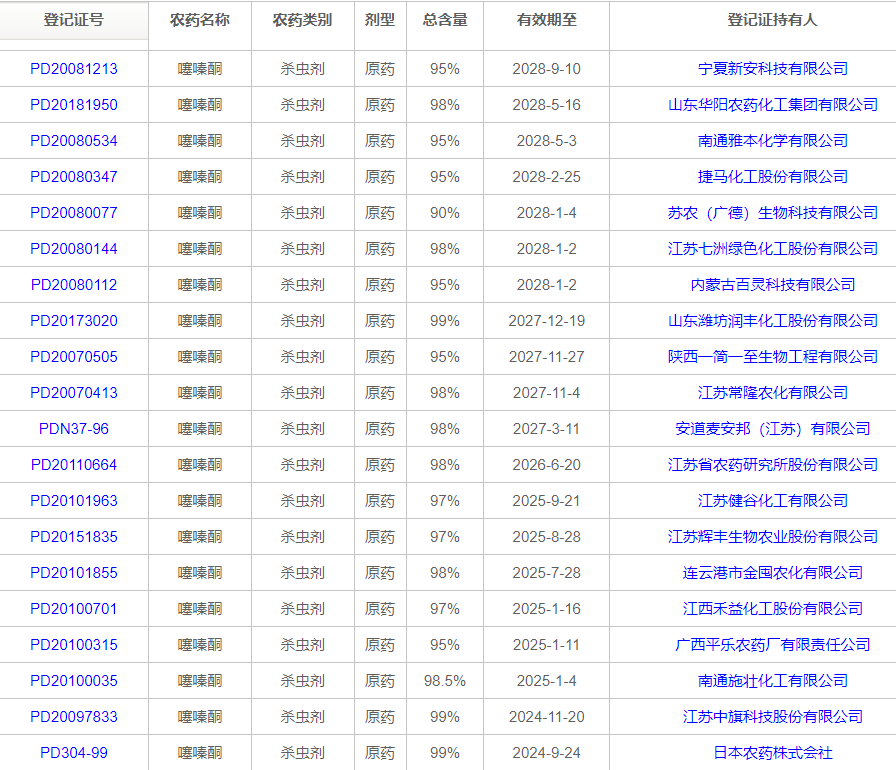
Task: Open holder 江苏健谷化工有限公司
Action: 773,501
